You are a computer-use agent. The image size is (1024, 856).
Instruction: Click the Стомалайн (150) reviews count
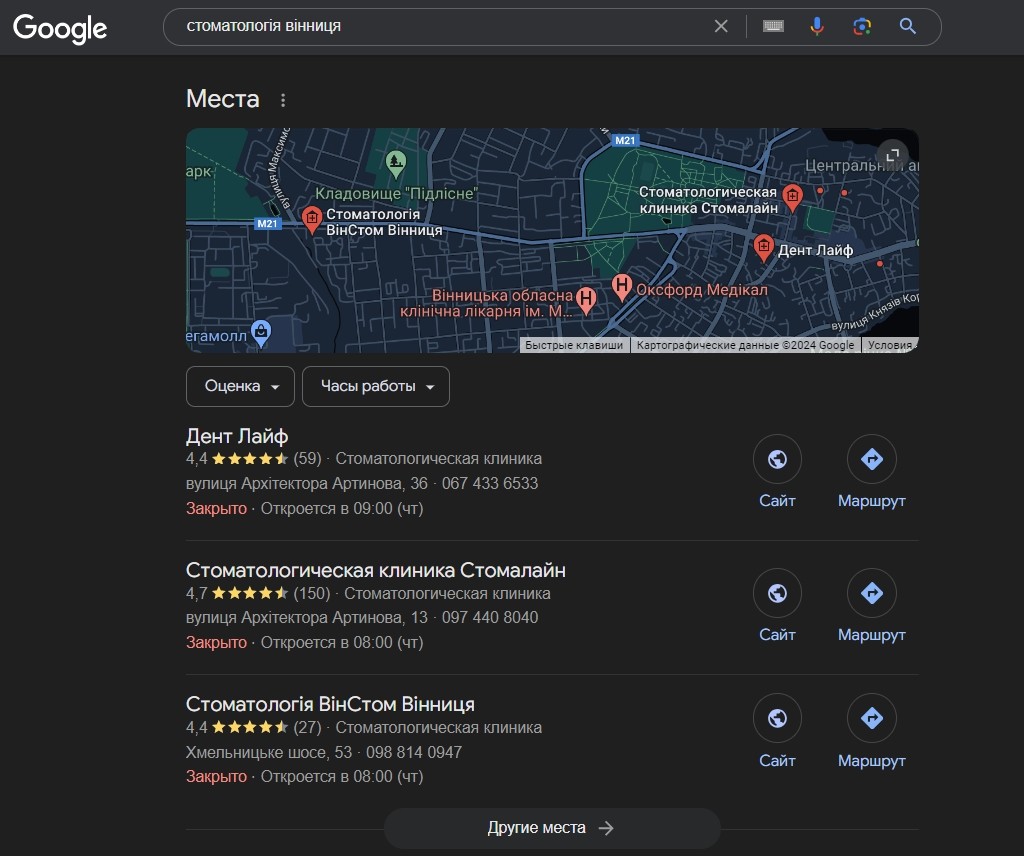click(x=312, y=593)
